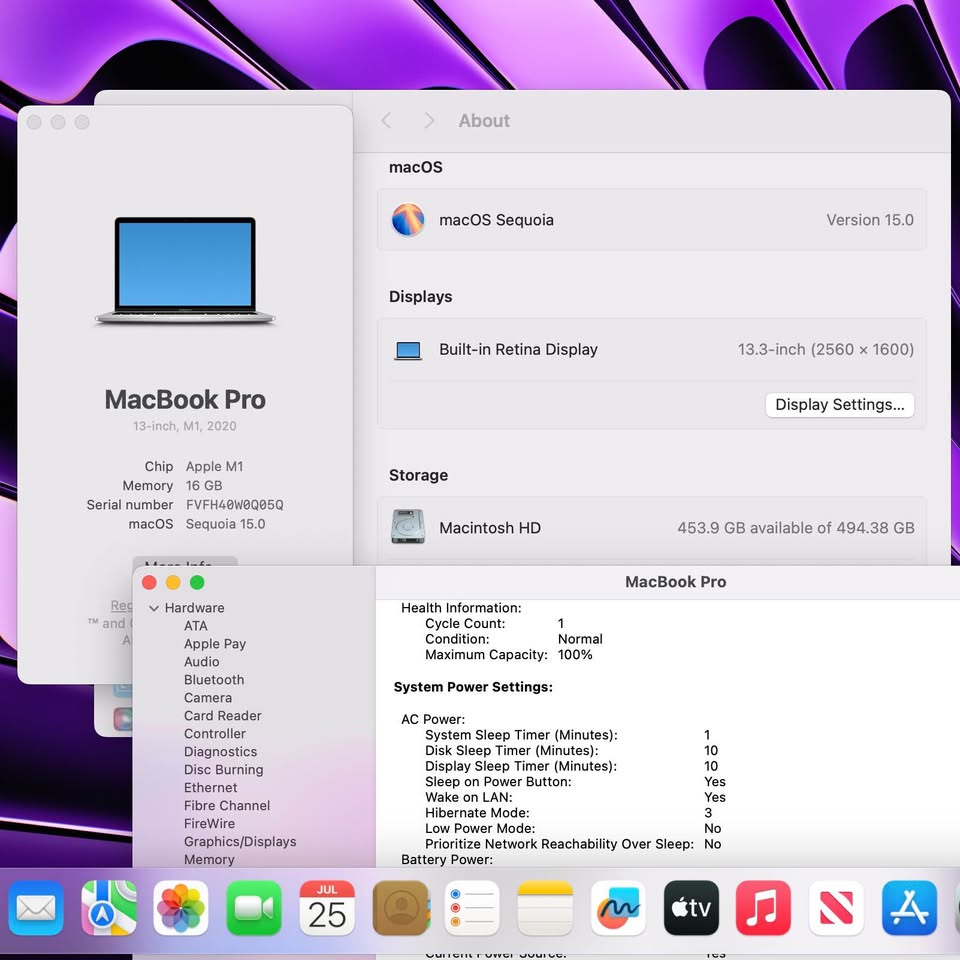Open the Notes app in the Dock

pos(545,908)
